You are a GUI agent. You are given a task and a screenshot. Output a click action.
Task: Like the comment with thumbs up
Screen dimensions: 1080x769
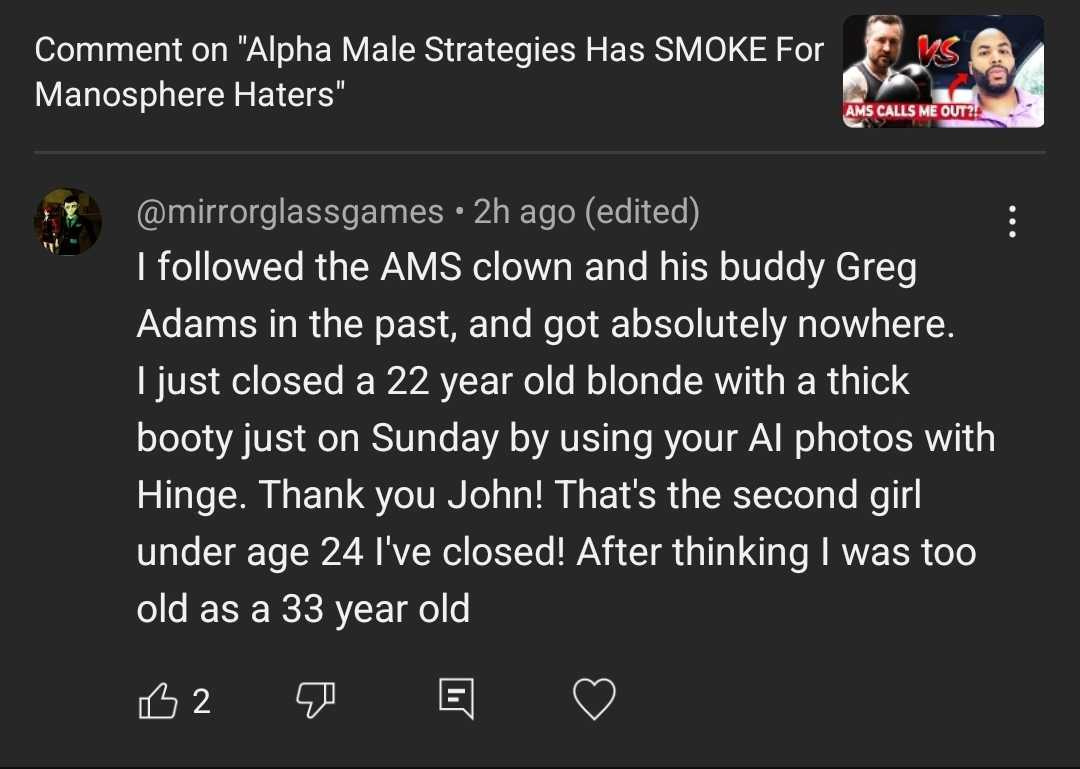(x=156, y=702)
